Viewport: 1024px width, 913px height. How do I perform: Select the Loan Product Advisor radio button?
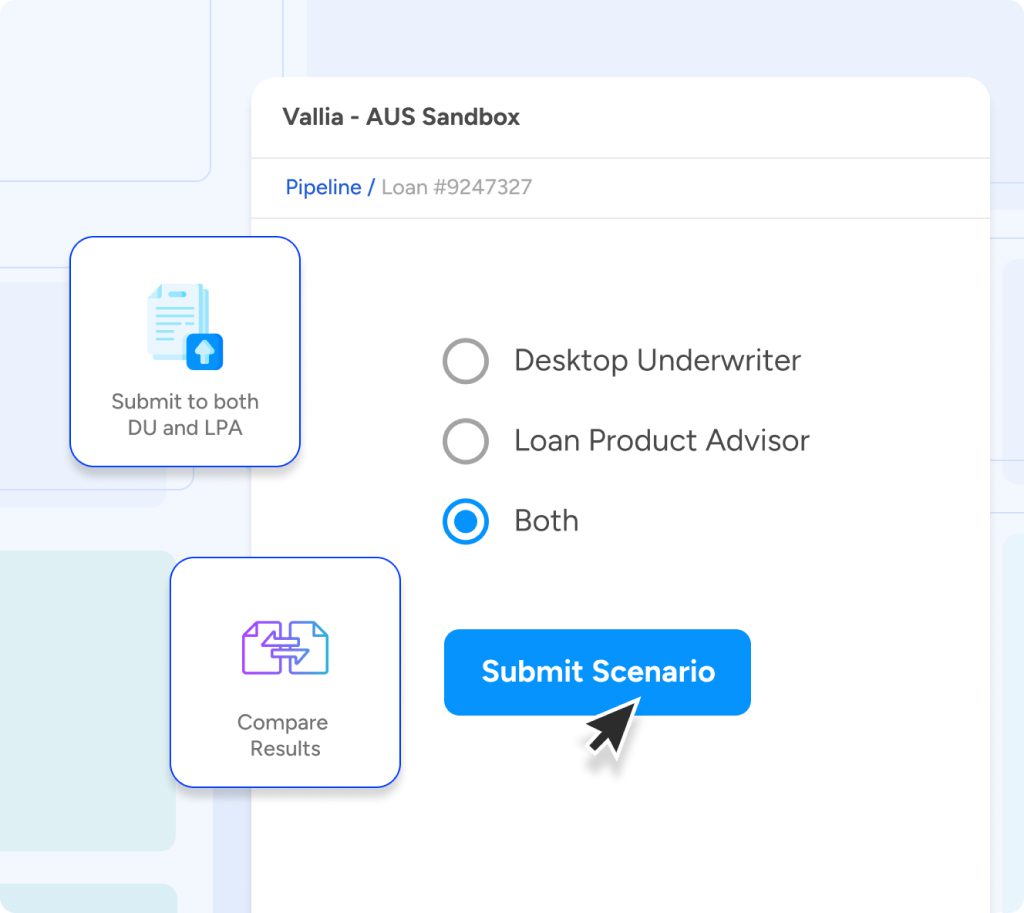tap(465, 441)
